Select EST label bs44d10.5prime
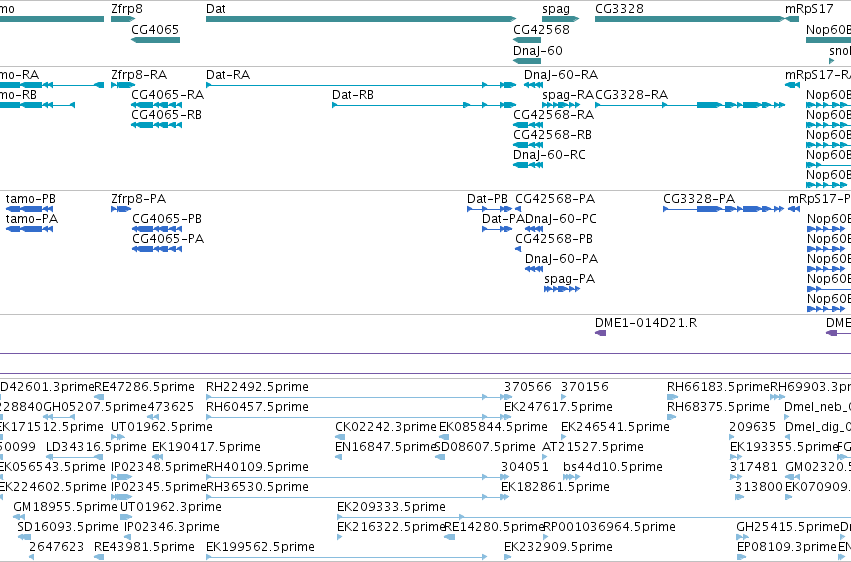The image size is (851, 562). point(613,468)
